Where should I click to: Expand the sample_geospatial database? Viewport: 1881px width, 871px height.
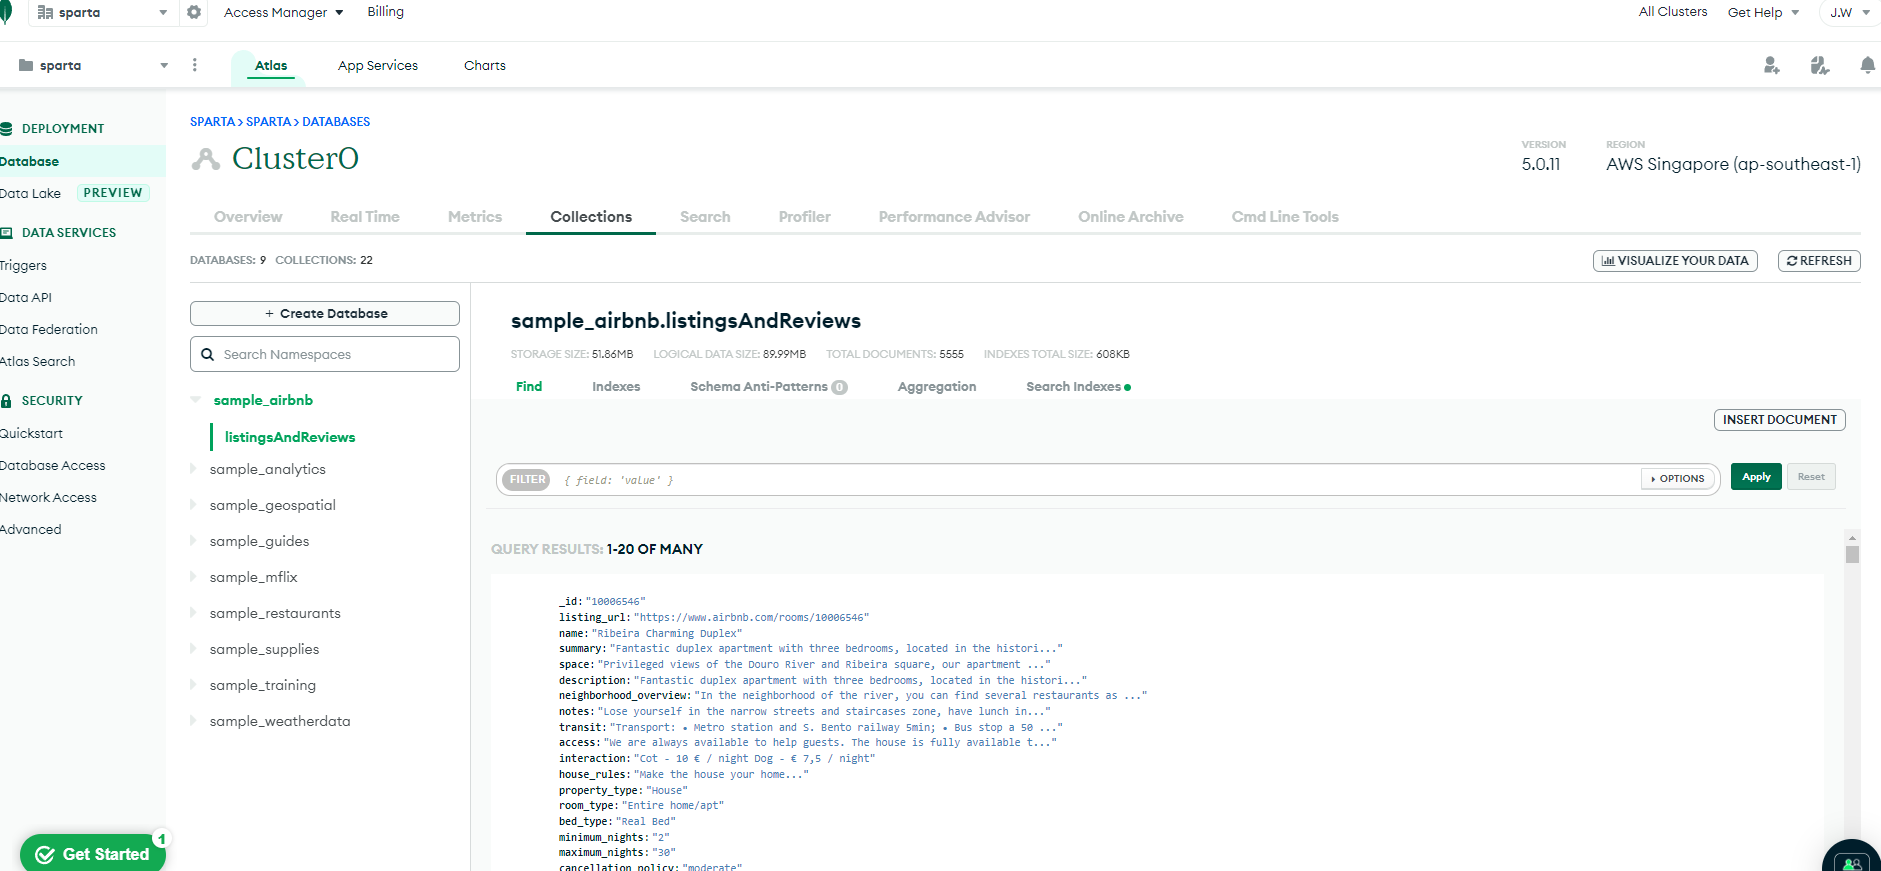point(194,505)
